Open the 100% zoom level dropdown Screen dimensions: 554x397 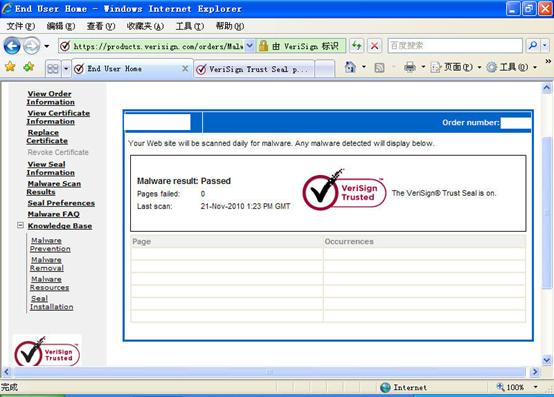point(536,387)
